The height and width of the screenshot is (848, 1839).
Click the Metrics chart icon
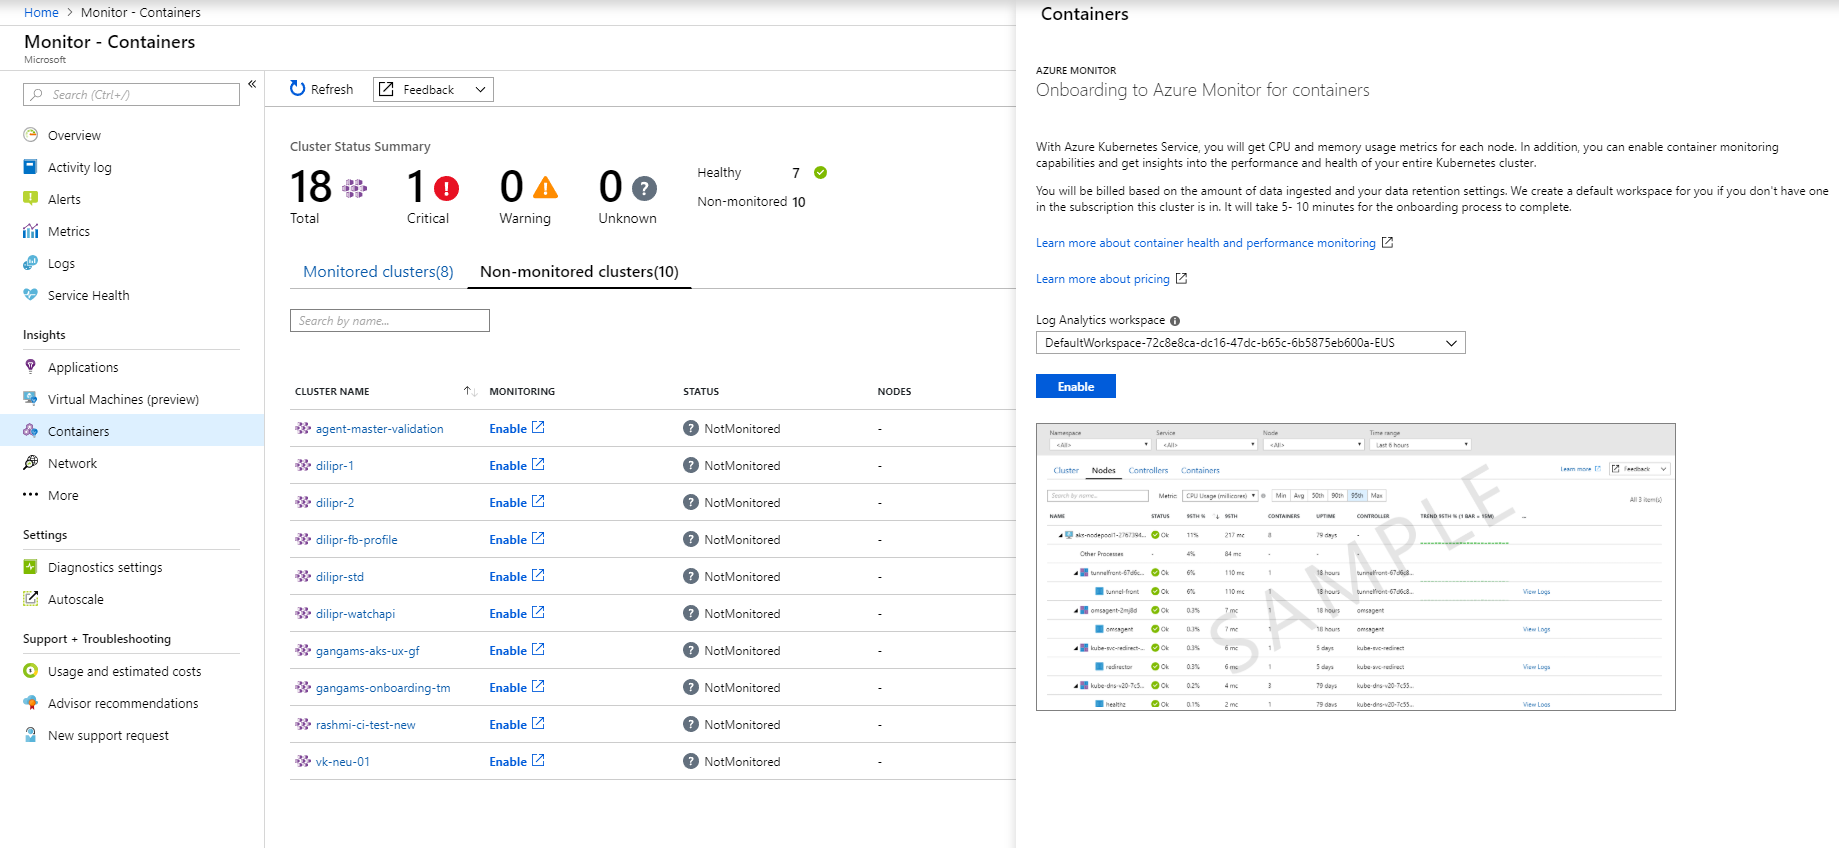coord(30,231)
